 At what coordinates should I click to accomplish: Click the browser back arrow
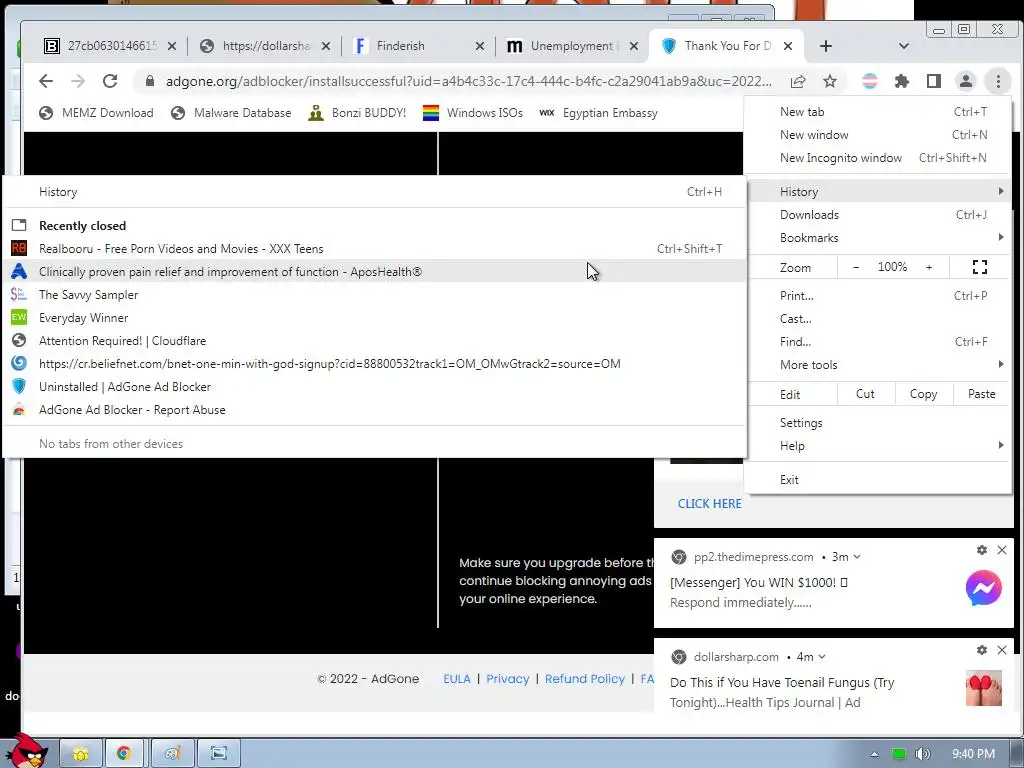pyautogui.click(x=46, y=81)
